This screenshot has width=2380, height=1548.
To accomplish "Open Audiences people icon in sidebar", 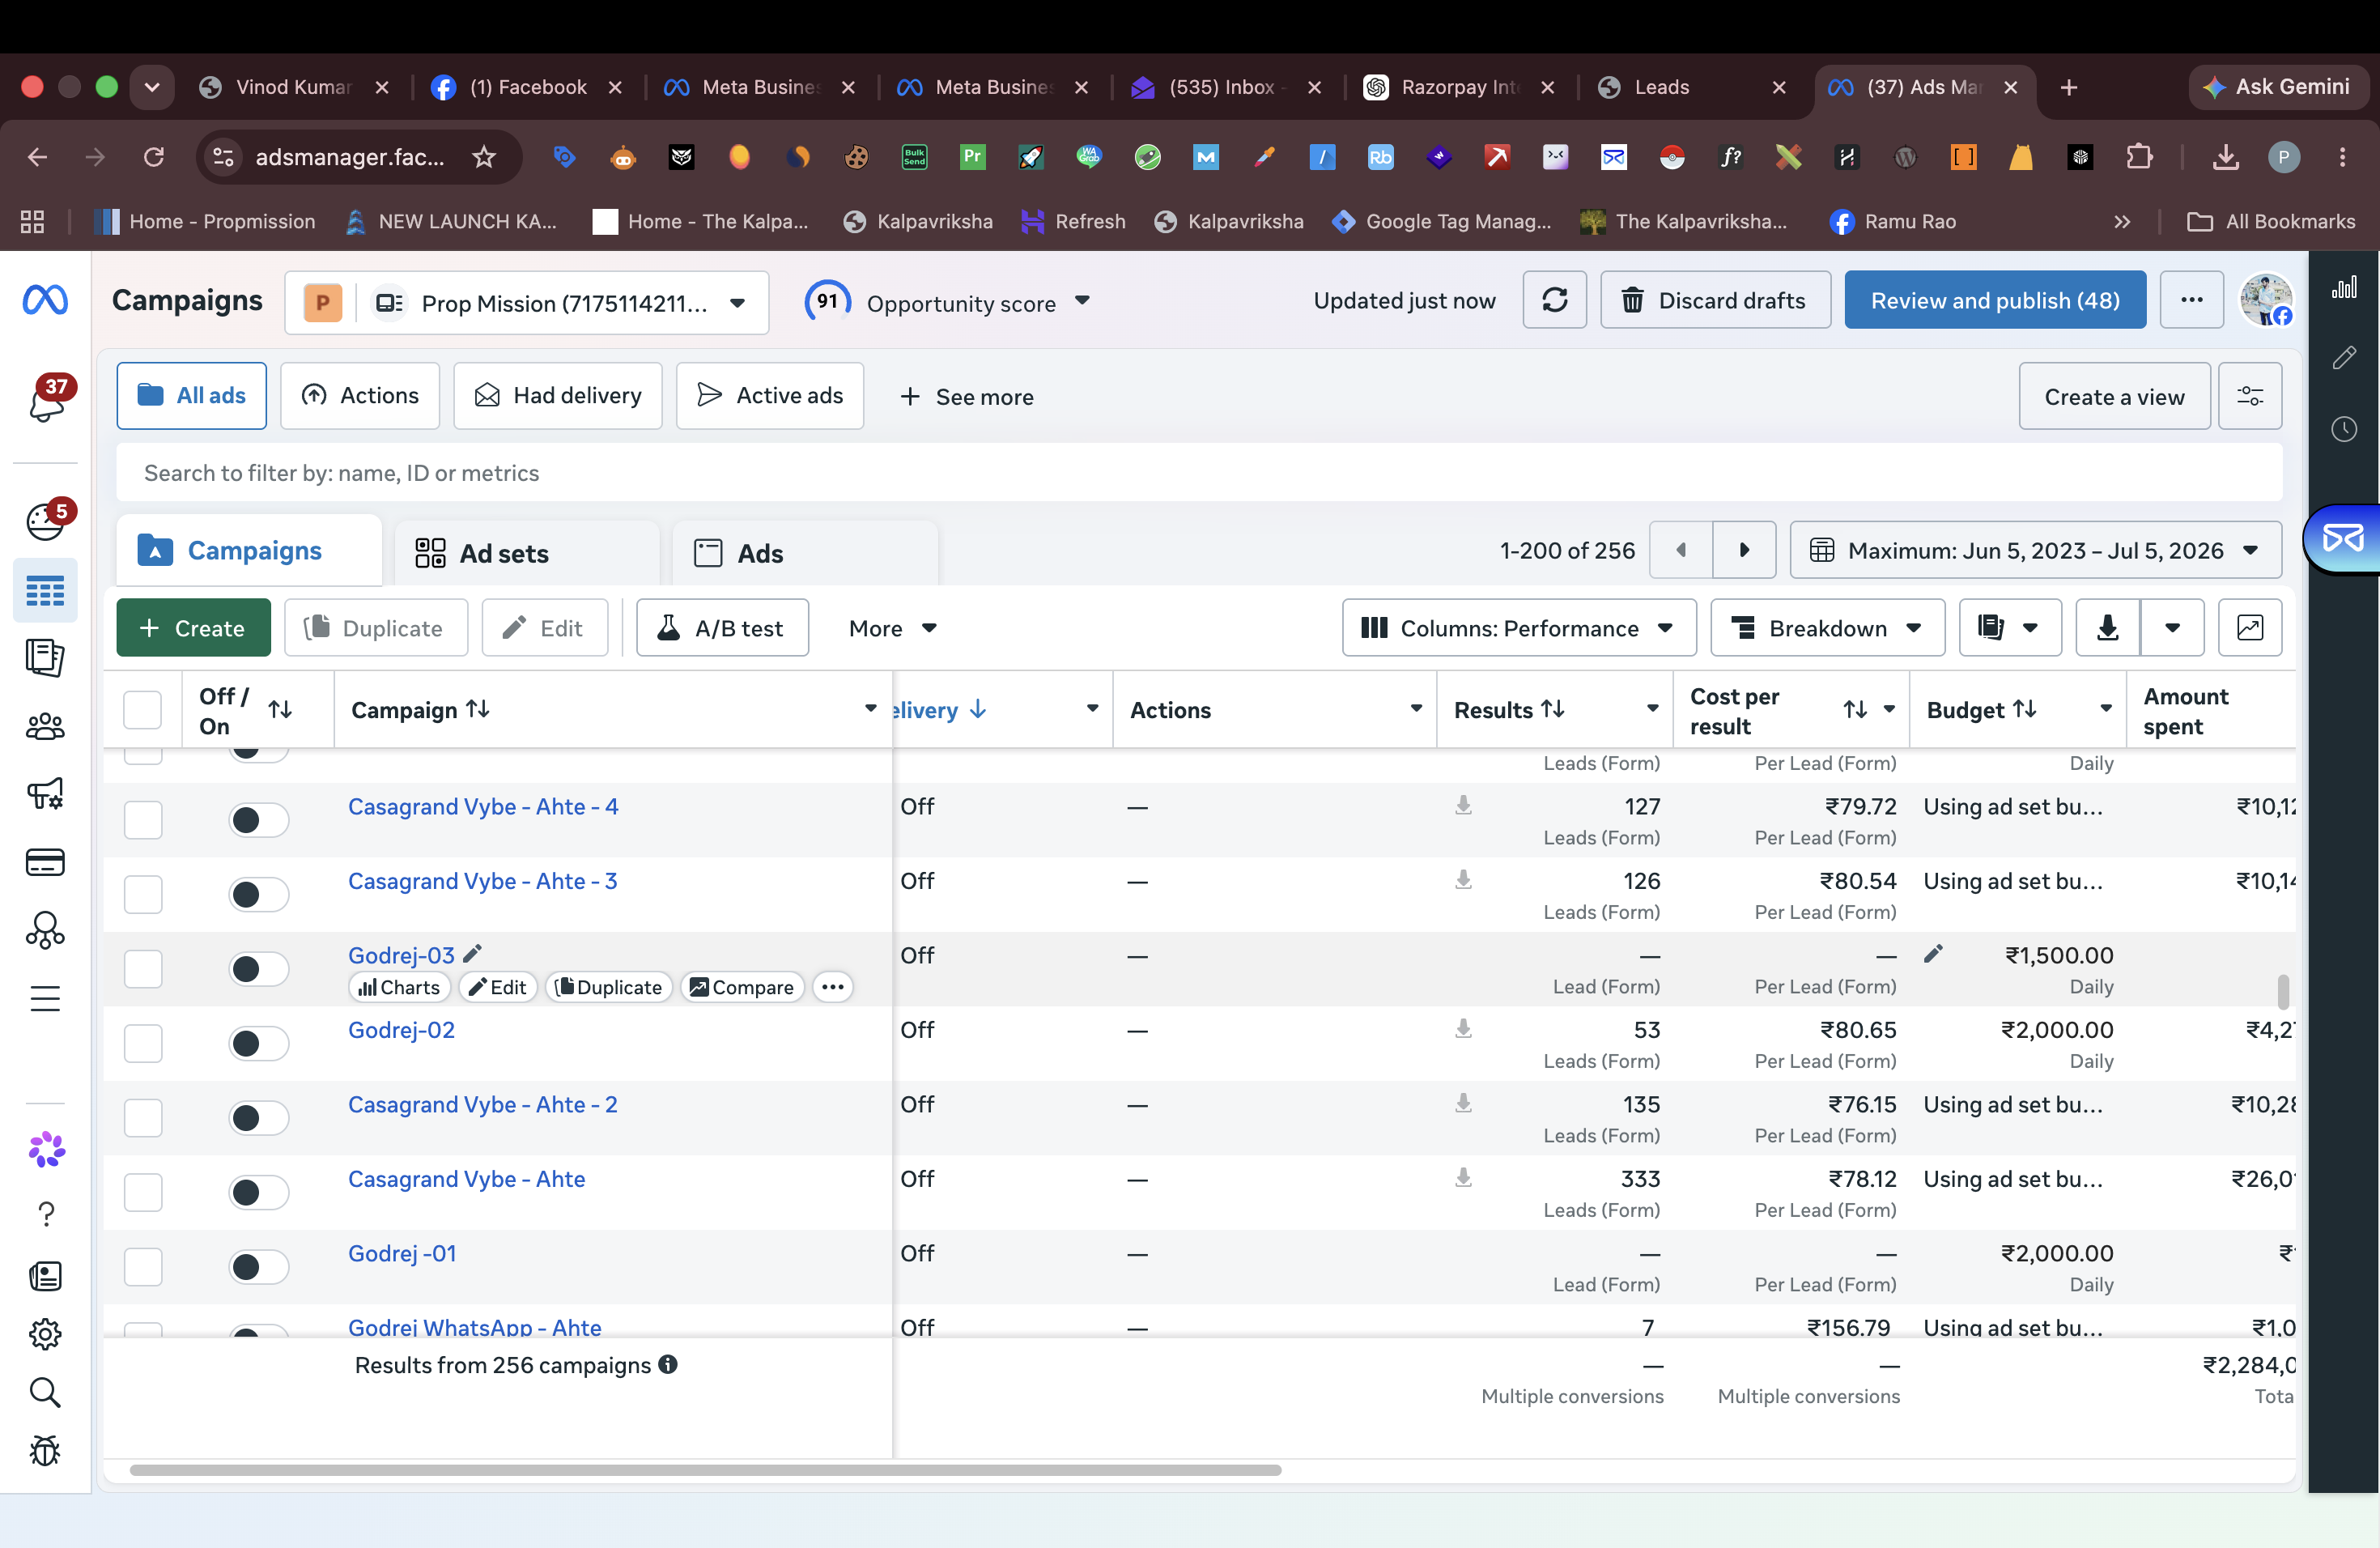I will click(45, 727).
